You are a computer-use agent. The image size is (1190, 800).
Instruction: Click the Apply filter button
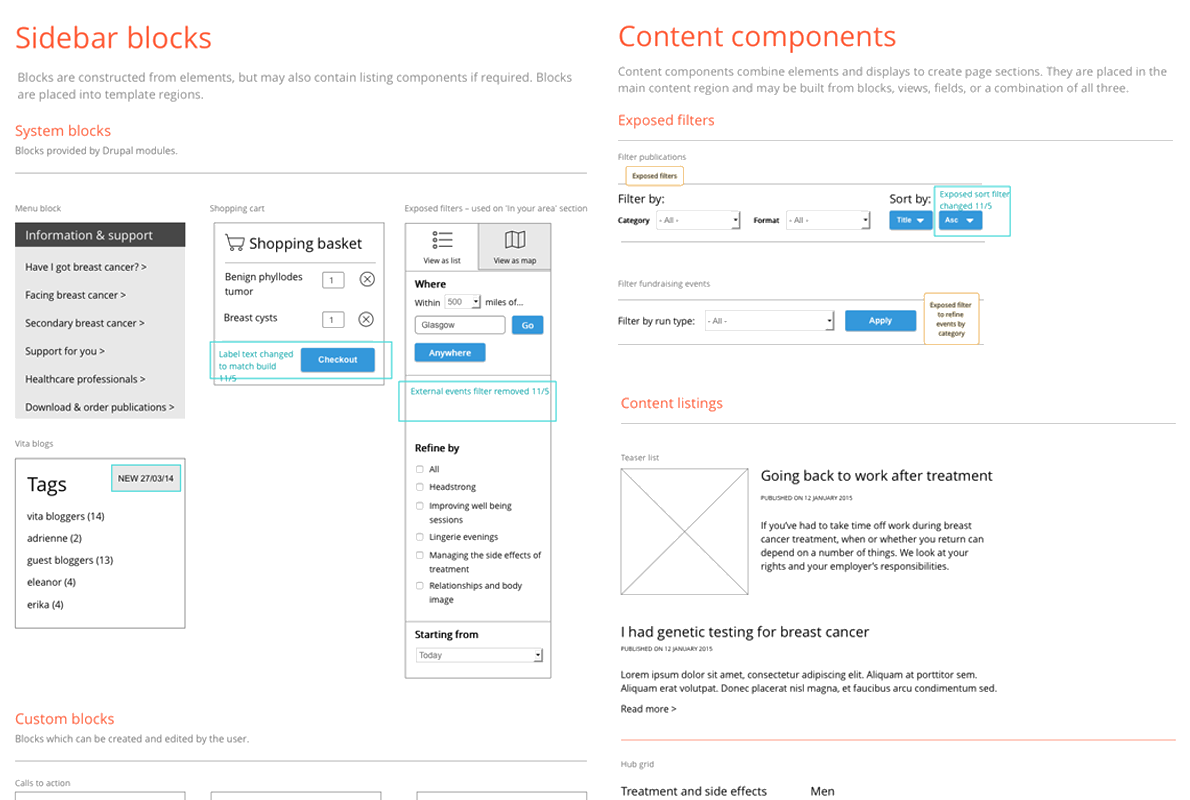click(880, 320)
